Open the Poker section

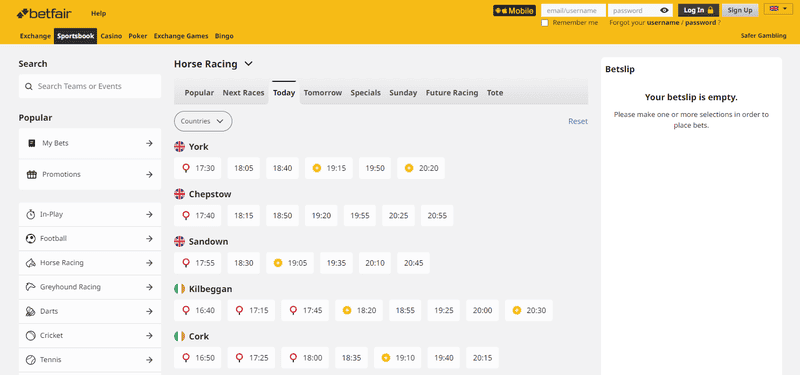(x=138, y=36)
